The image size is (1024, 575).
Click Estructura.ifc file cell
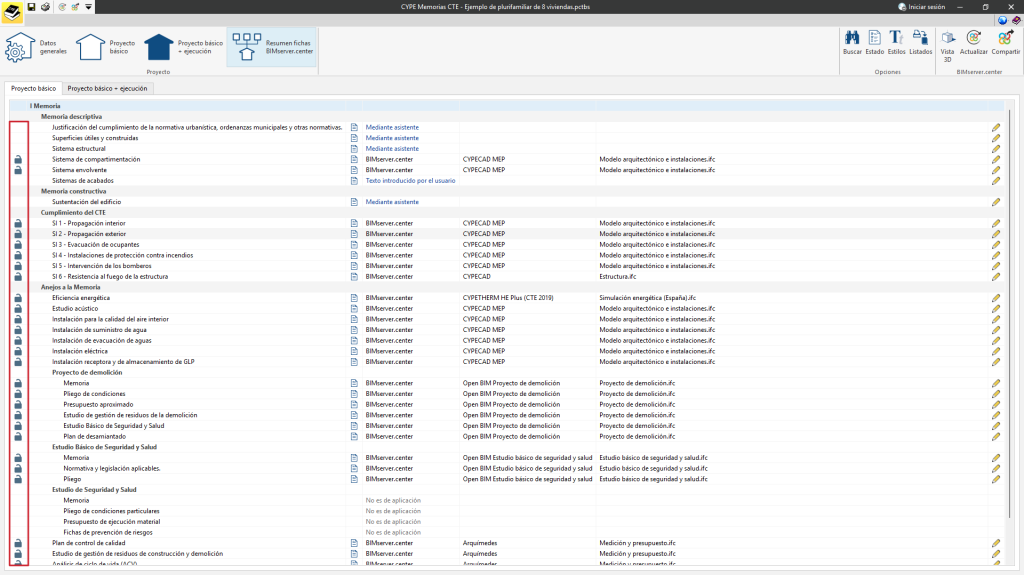pyautogui.click(x=618, y=276)
